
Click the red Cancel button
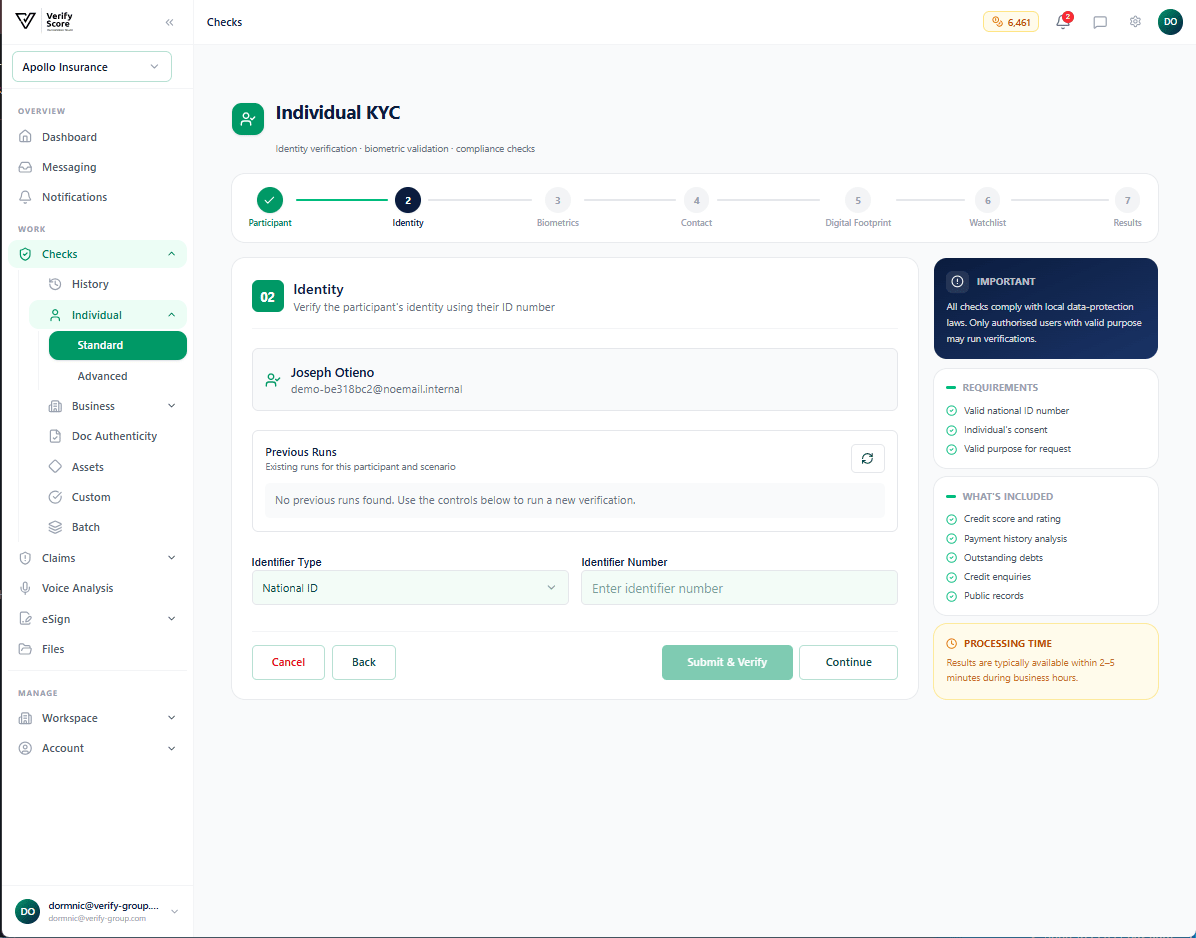(288, 662)
